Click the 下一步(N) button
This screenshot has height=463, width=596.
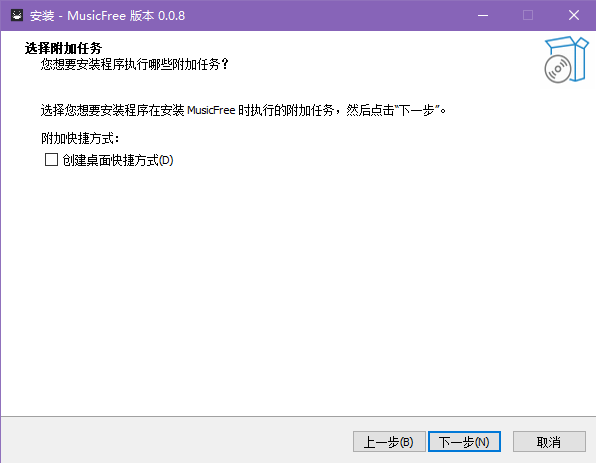tap(464, 442)
